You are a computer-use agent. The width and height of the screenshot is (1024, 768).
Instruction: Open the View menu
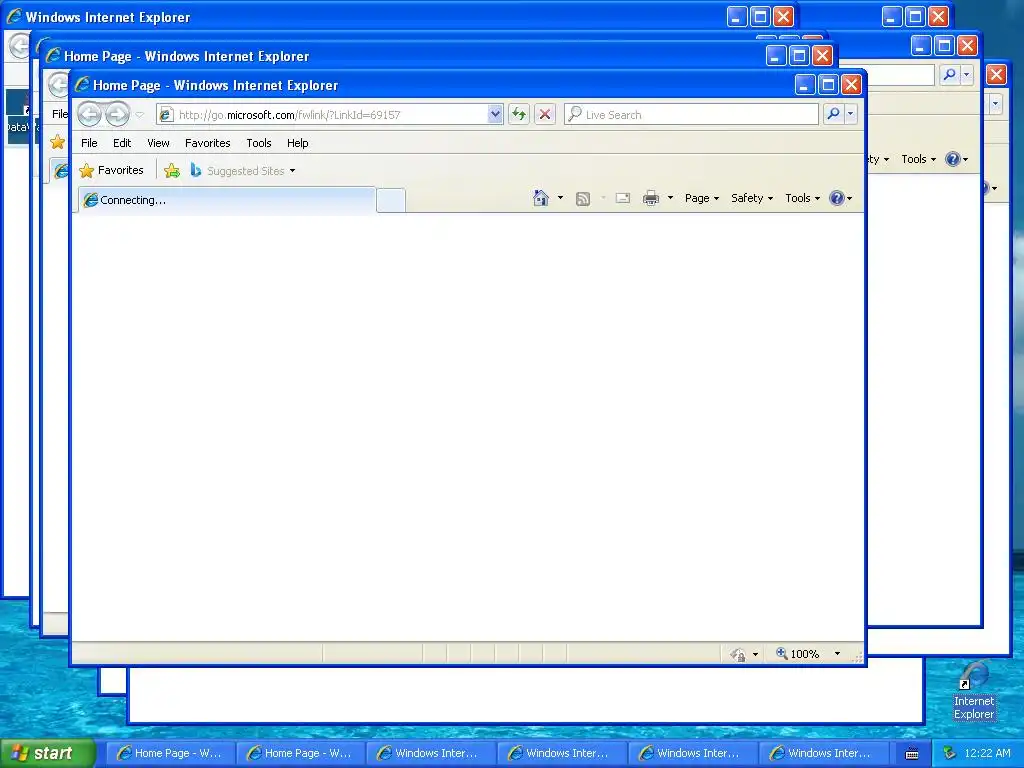pos(158,143)
